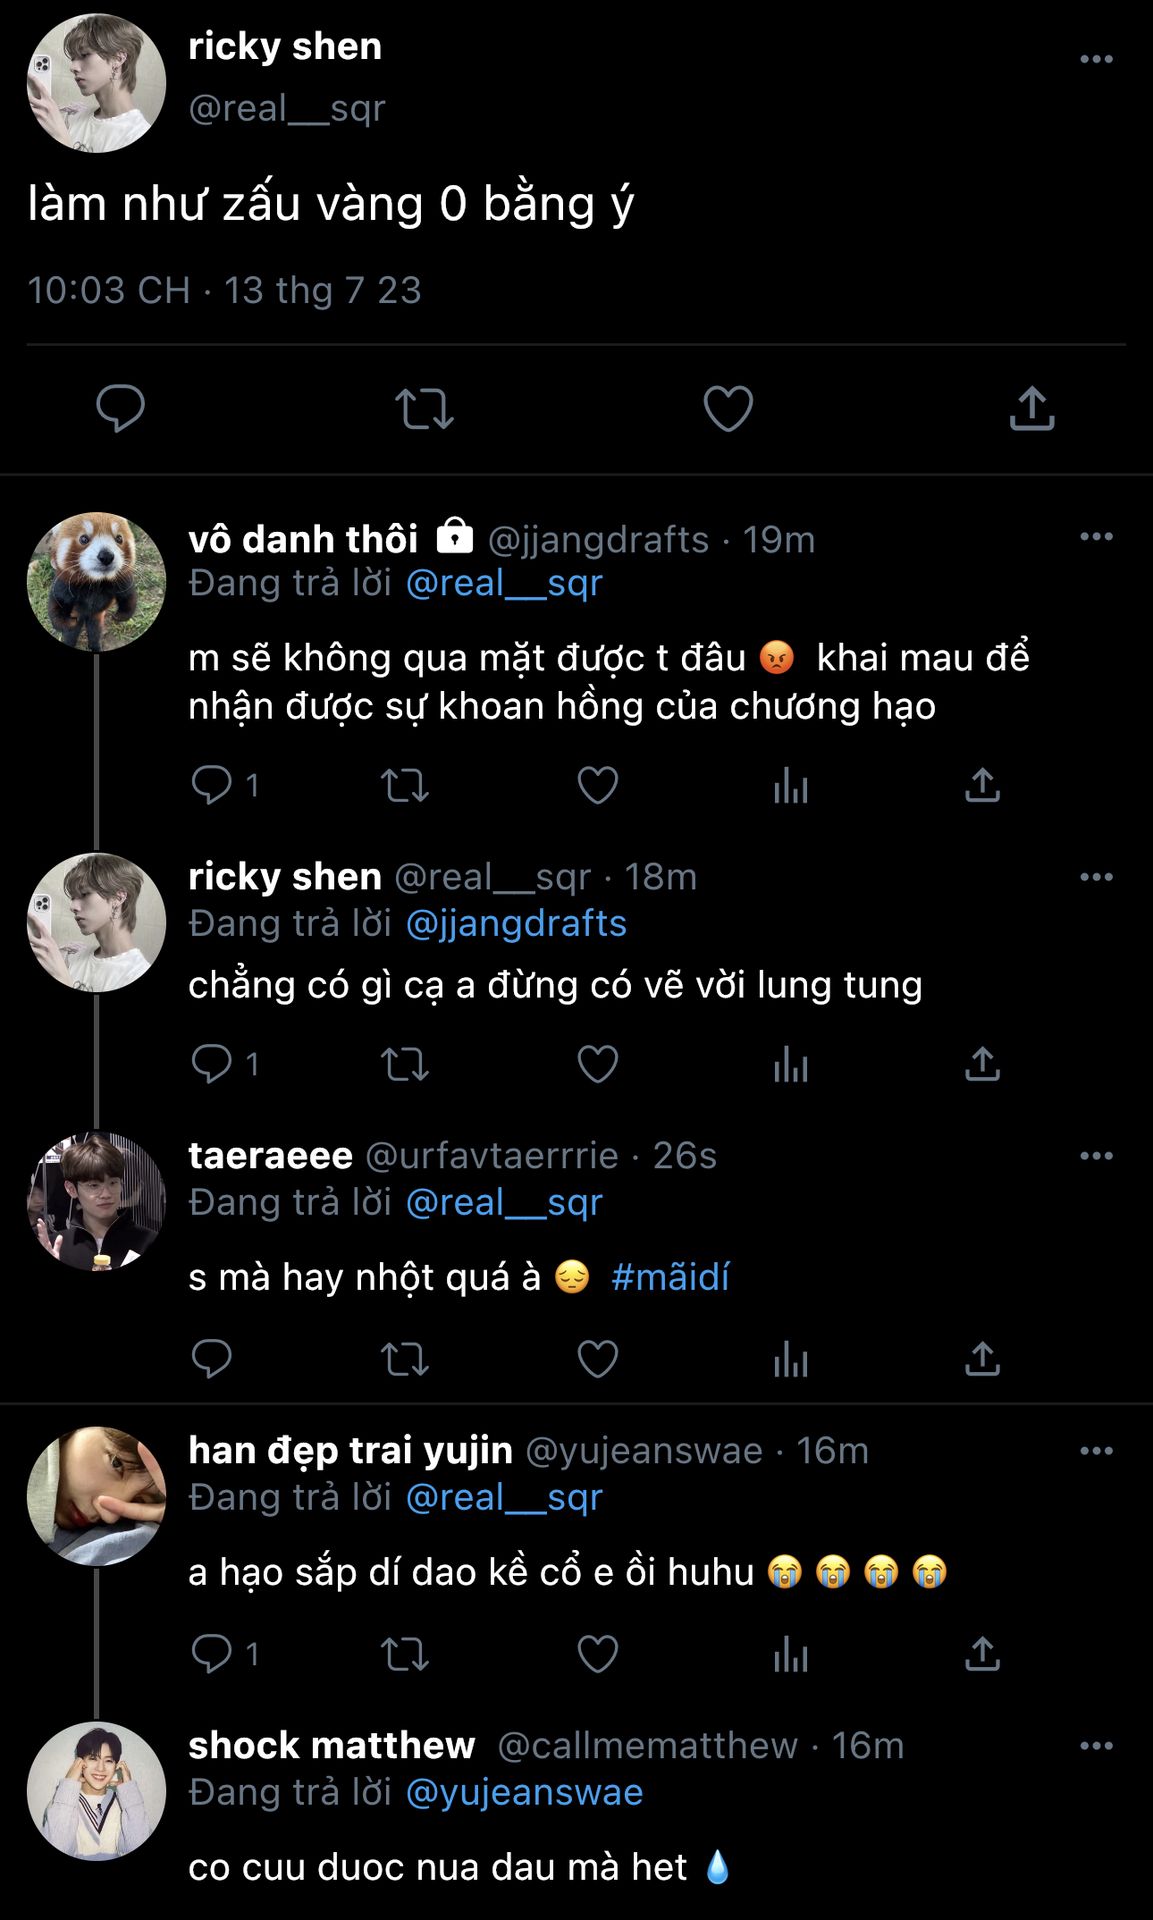This screenshot has height=1920, width=1153.
Task: Open shock matthew's profile avatar
Action: 96,1790
